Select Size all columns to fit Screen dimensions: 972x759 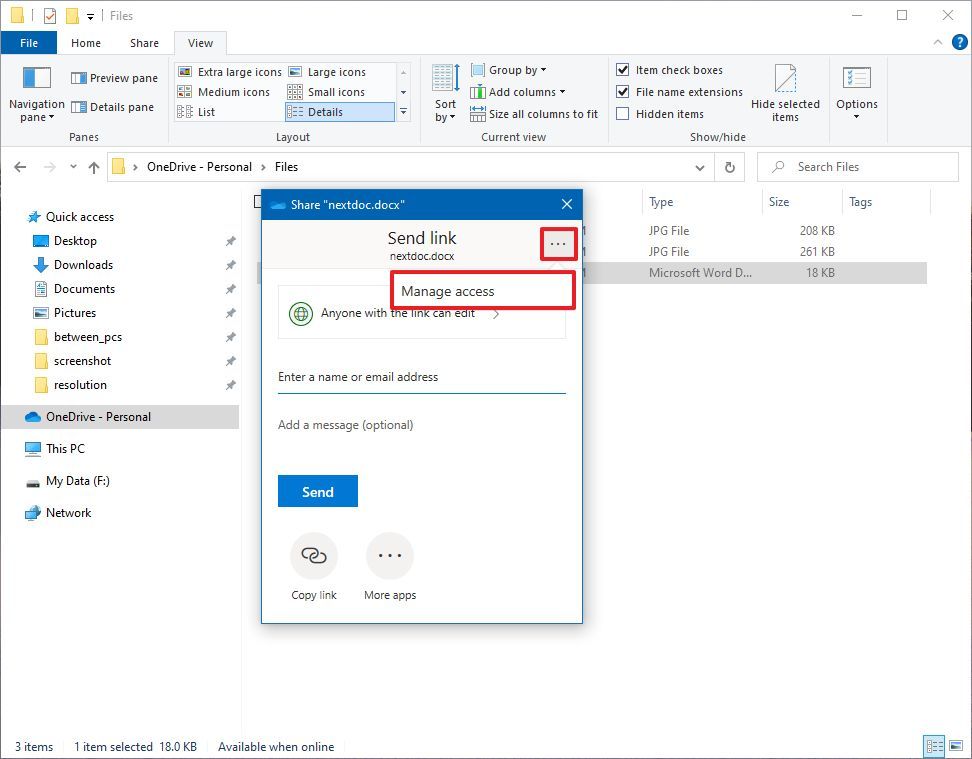pos(534,114)
